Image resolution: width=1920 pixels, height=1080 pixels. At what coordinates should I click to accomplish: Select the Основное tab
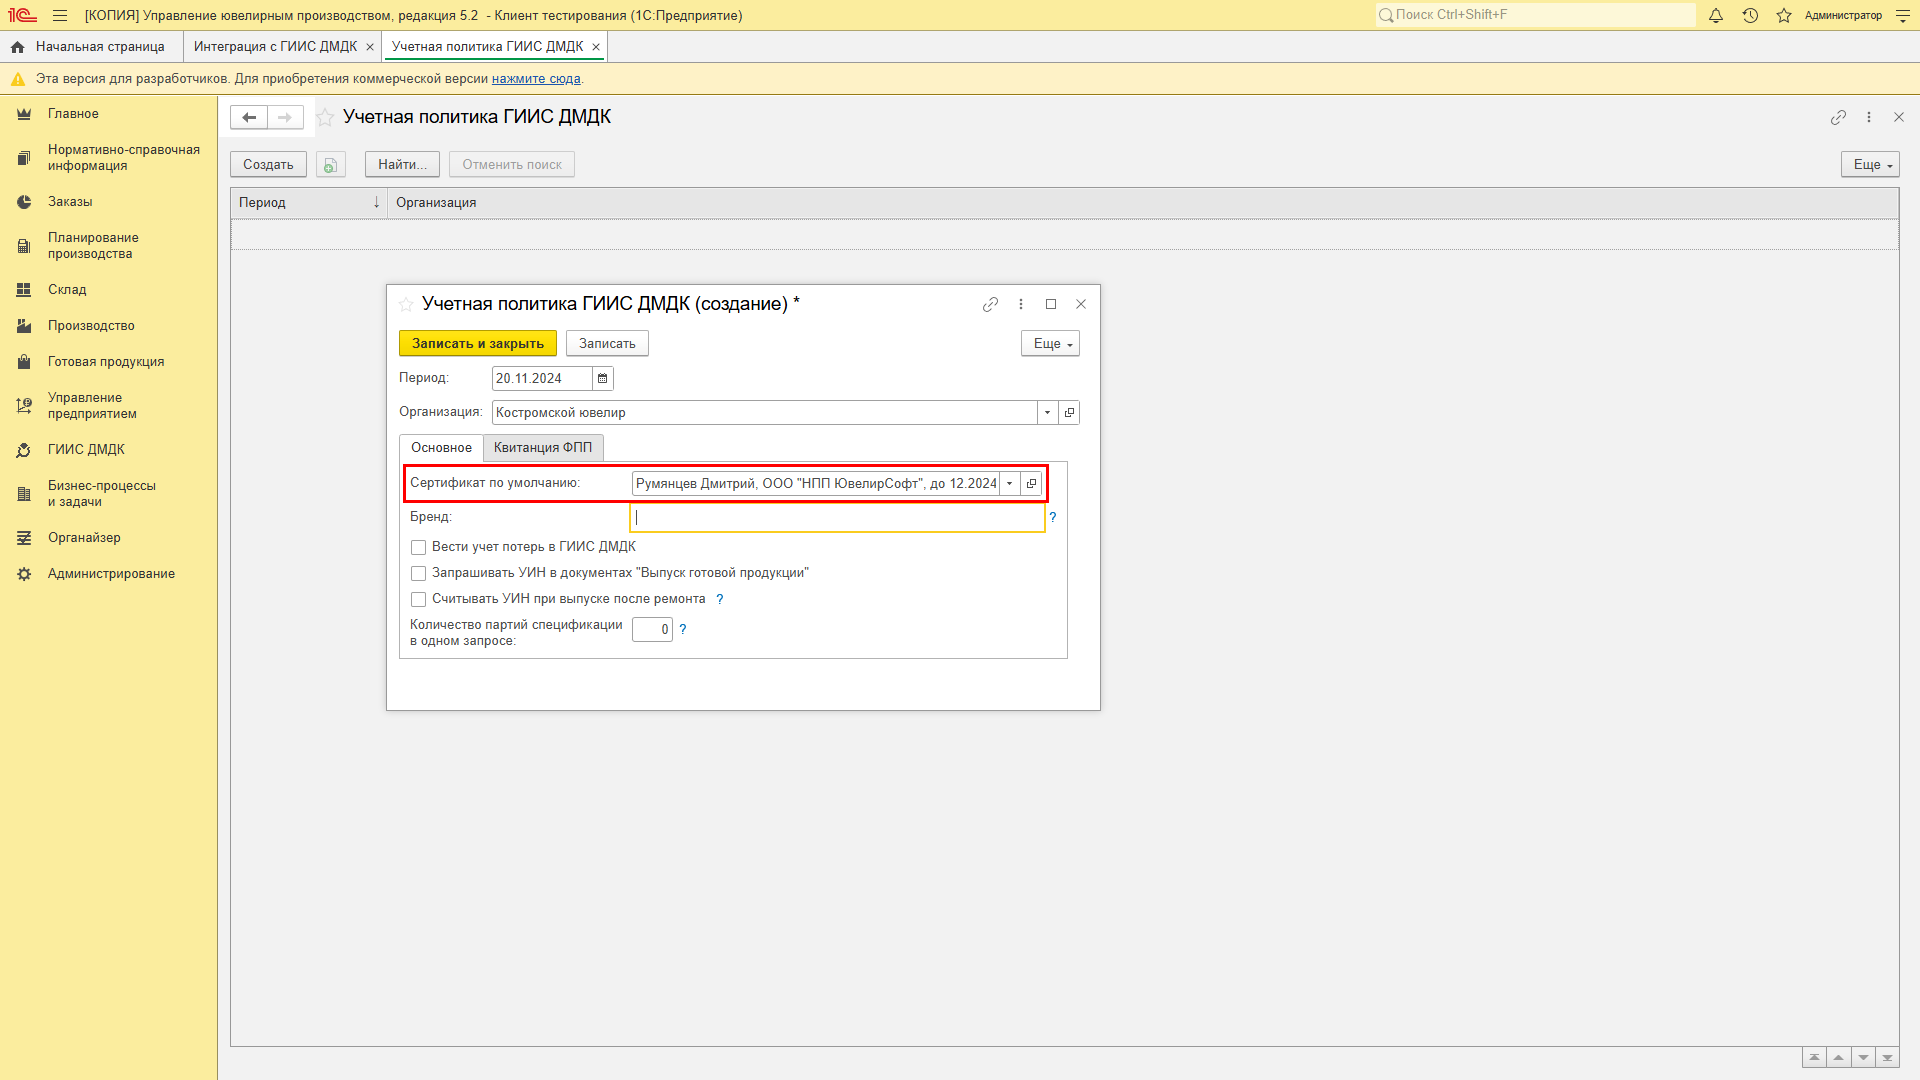(x=441, y=448)
